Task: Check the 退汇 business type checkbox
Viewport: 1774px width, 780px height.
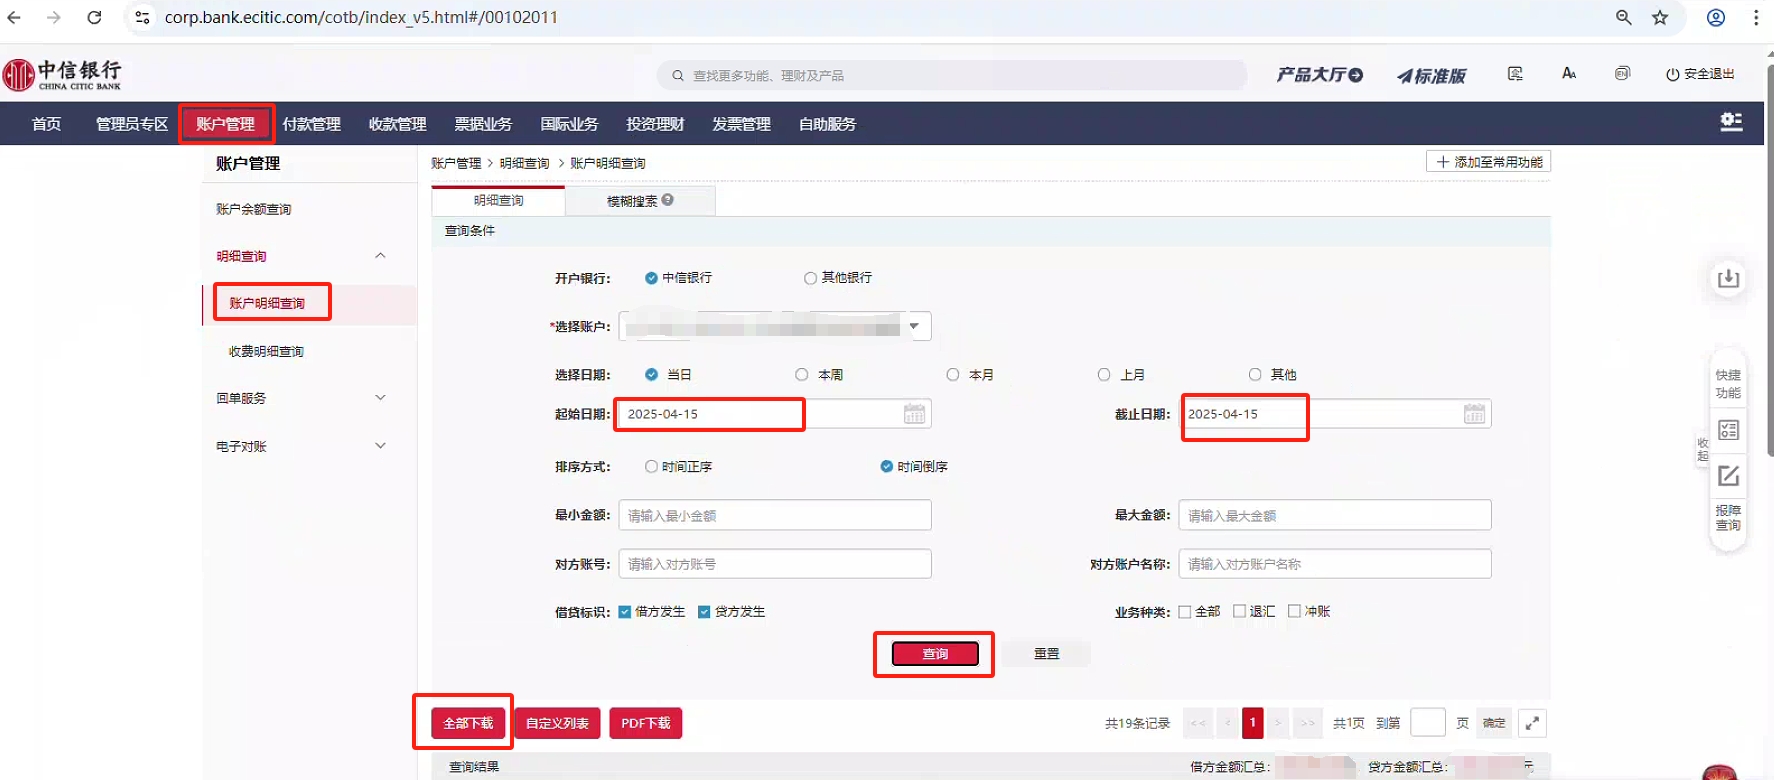Action: [1240, 611]
